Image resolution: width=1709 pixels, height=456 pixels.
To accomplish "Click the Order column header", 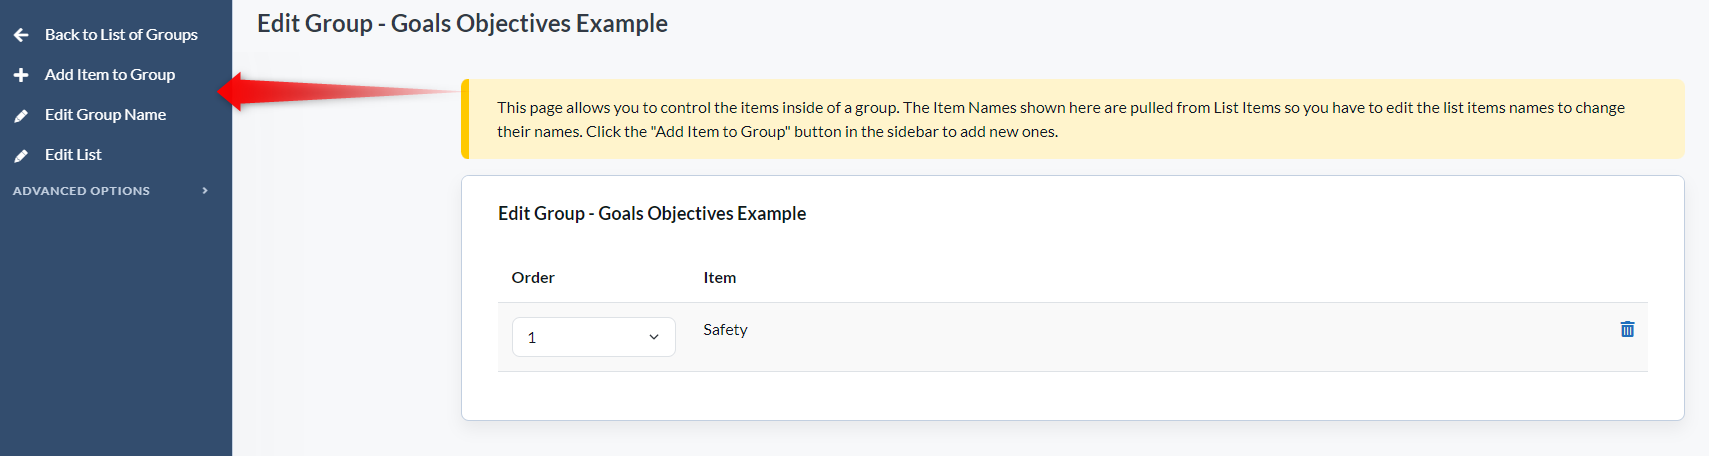I will click(533, 278).
